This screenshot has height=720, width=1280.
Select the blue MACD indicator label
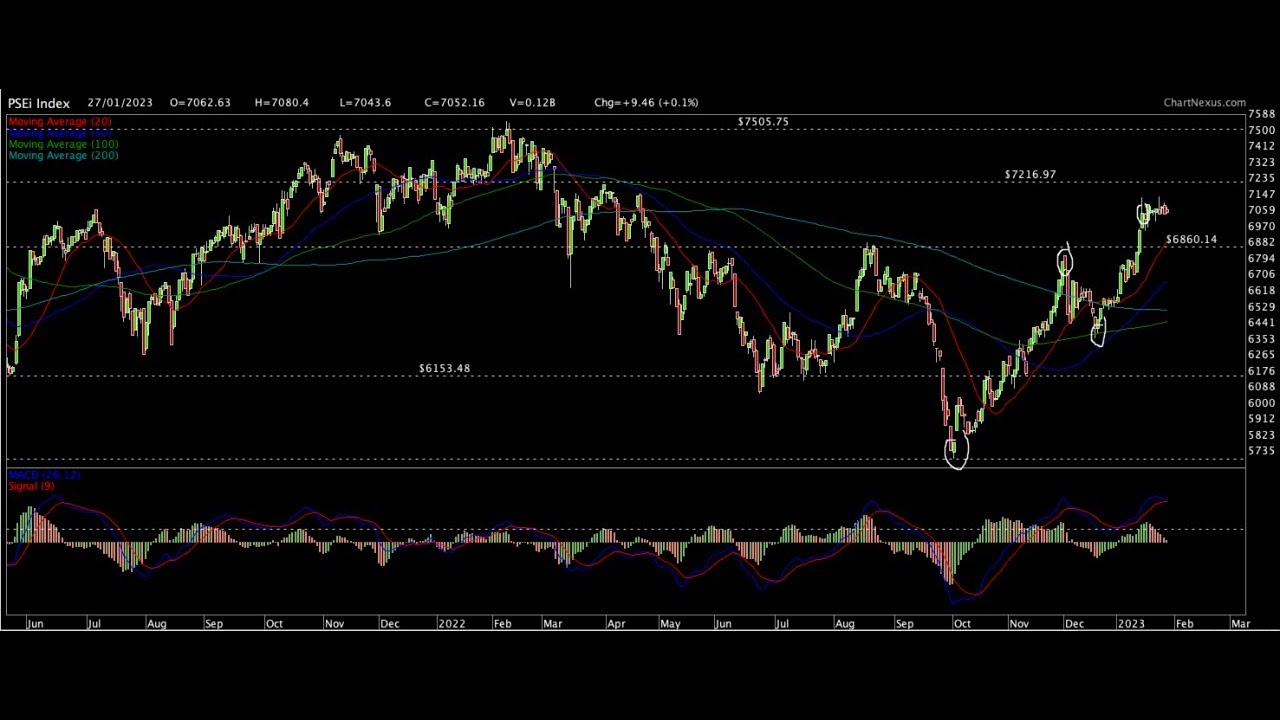click(x=44, y=475)
